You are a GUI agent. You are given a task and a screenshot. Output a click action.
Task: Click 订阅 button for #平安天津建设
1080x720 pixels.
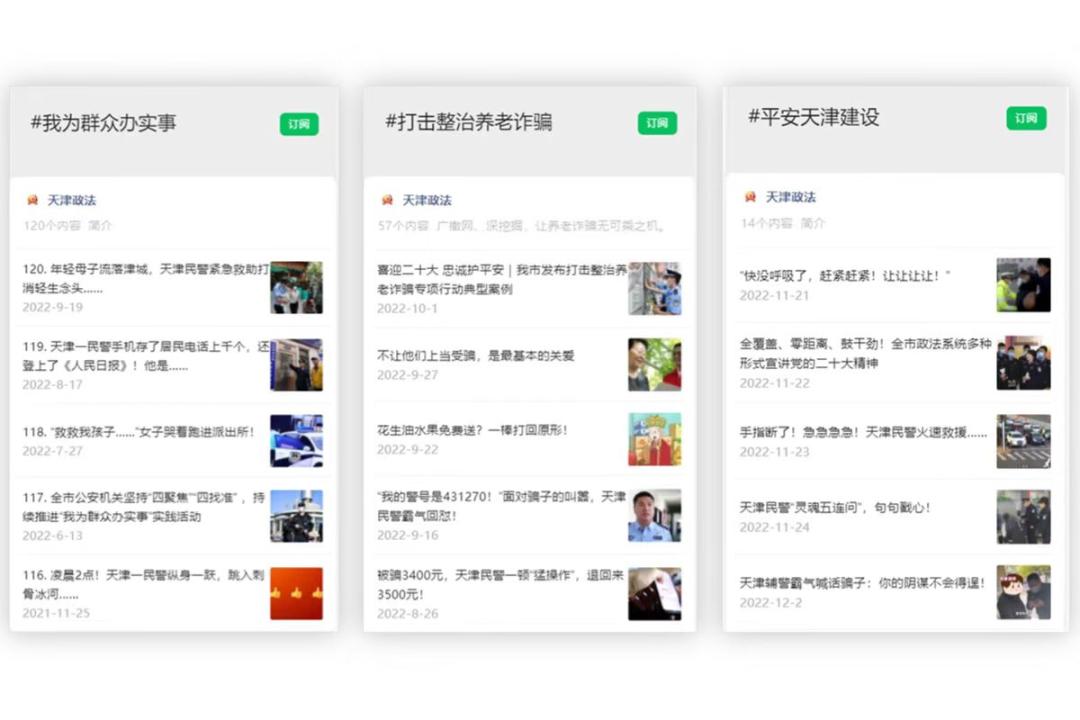(x=1025, y=117)
